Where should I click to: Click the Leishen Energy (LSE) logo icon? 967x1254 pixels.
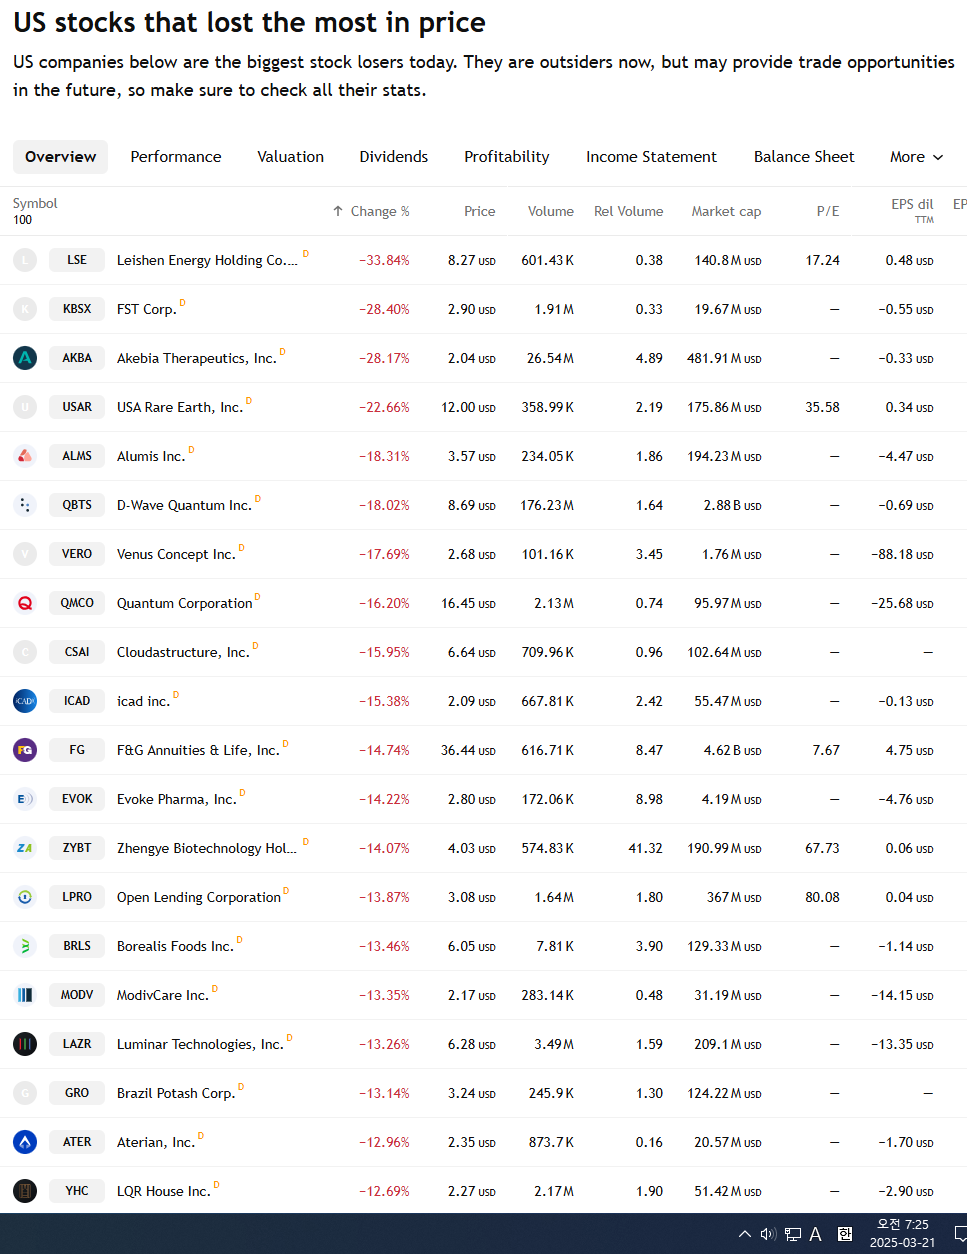[25, 260]
